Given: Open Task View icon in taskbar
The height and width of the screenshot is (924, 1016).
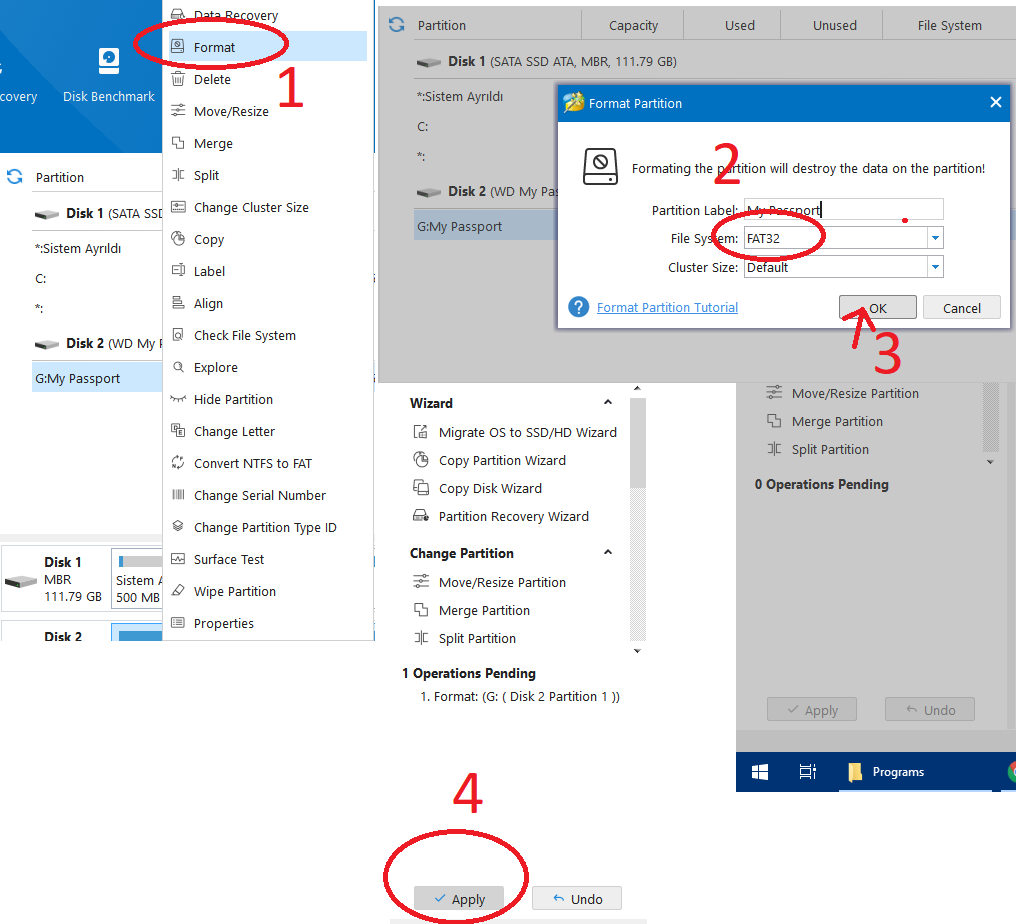Looking at the screenshot, I should point(807,772).
